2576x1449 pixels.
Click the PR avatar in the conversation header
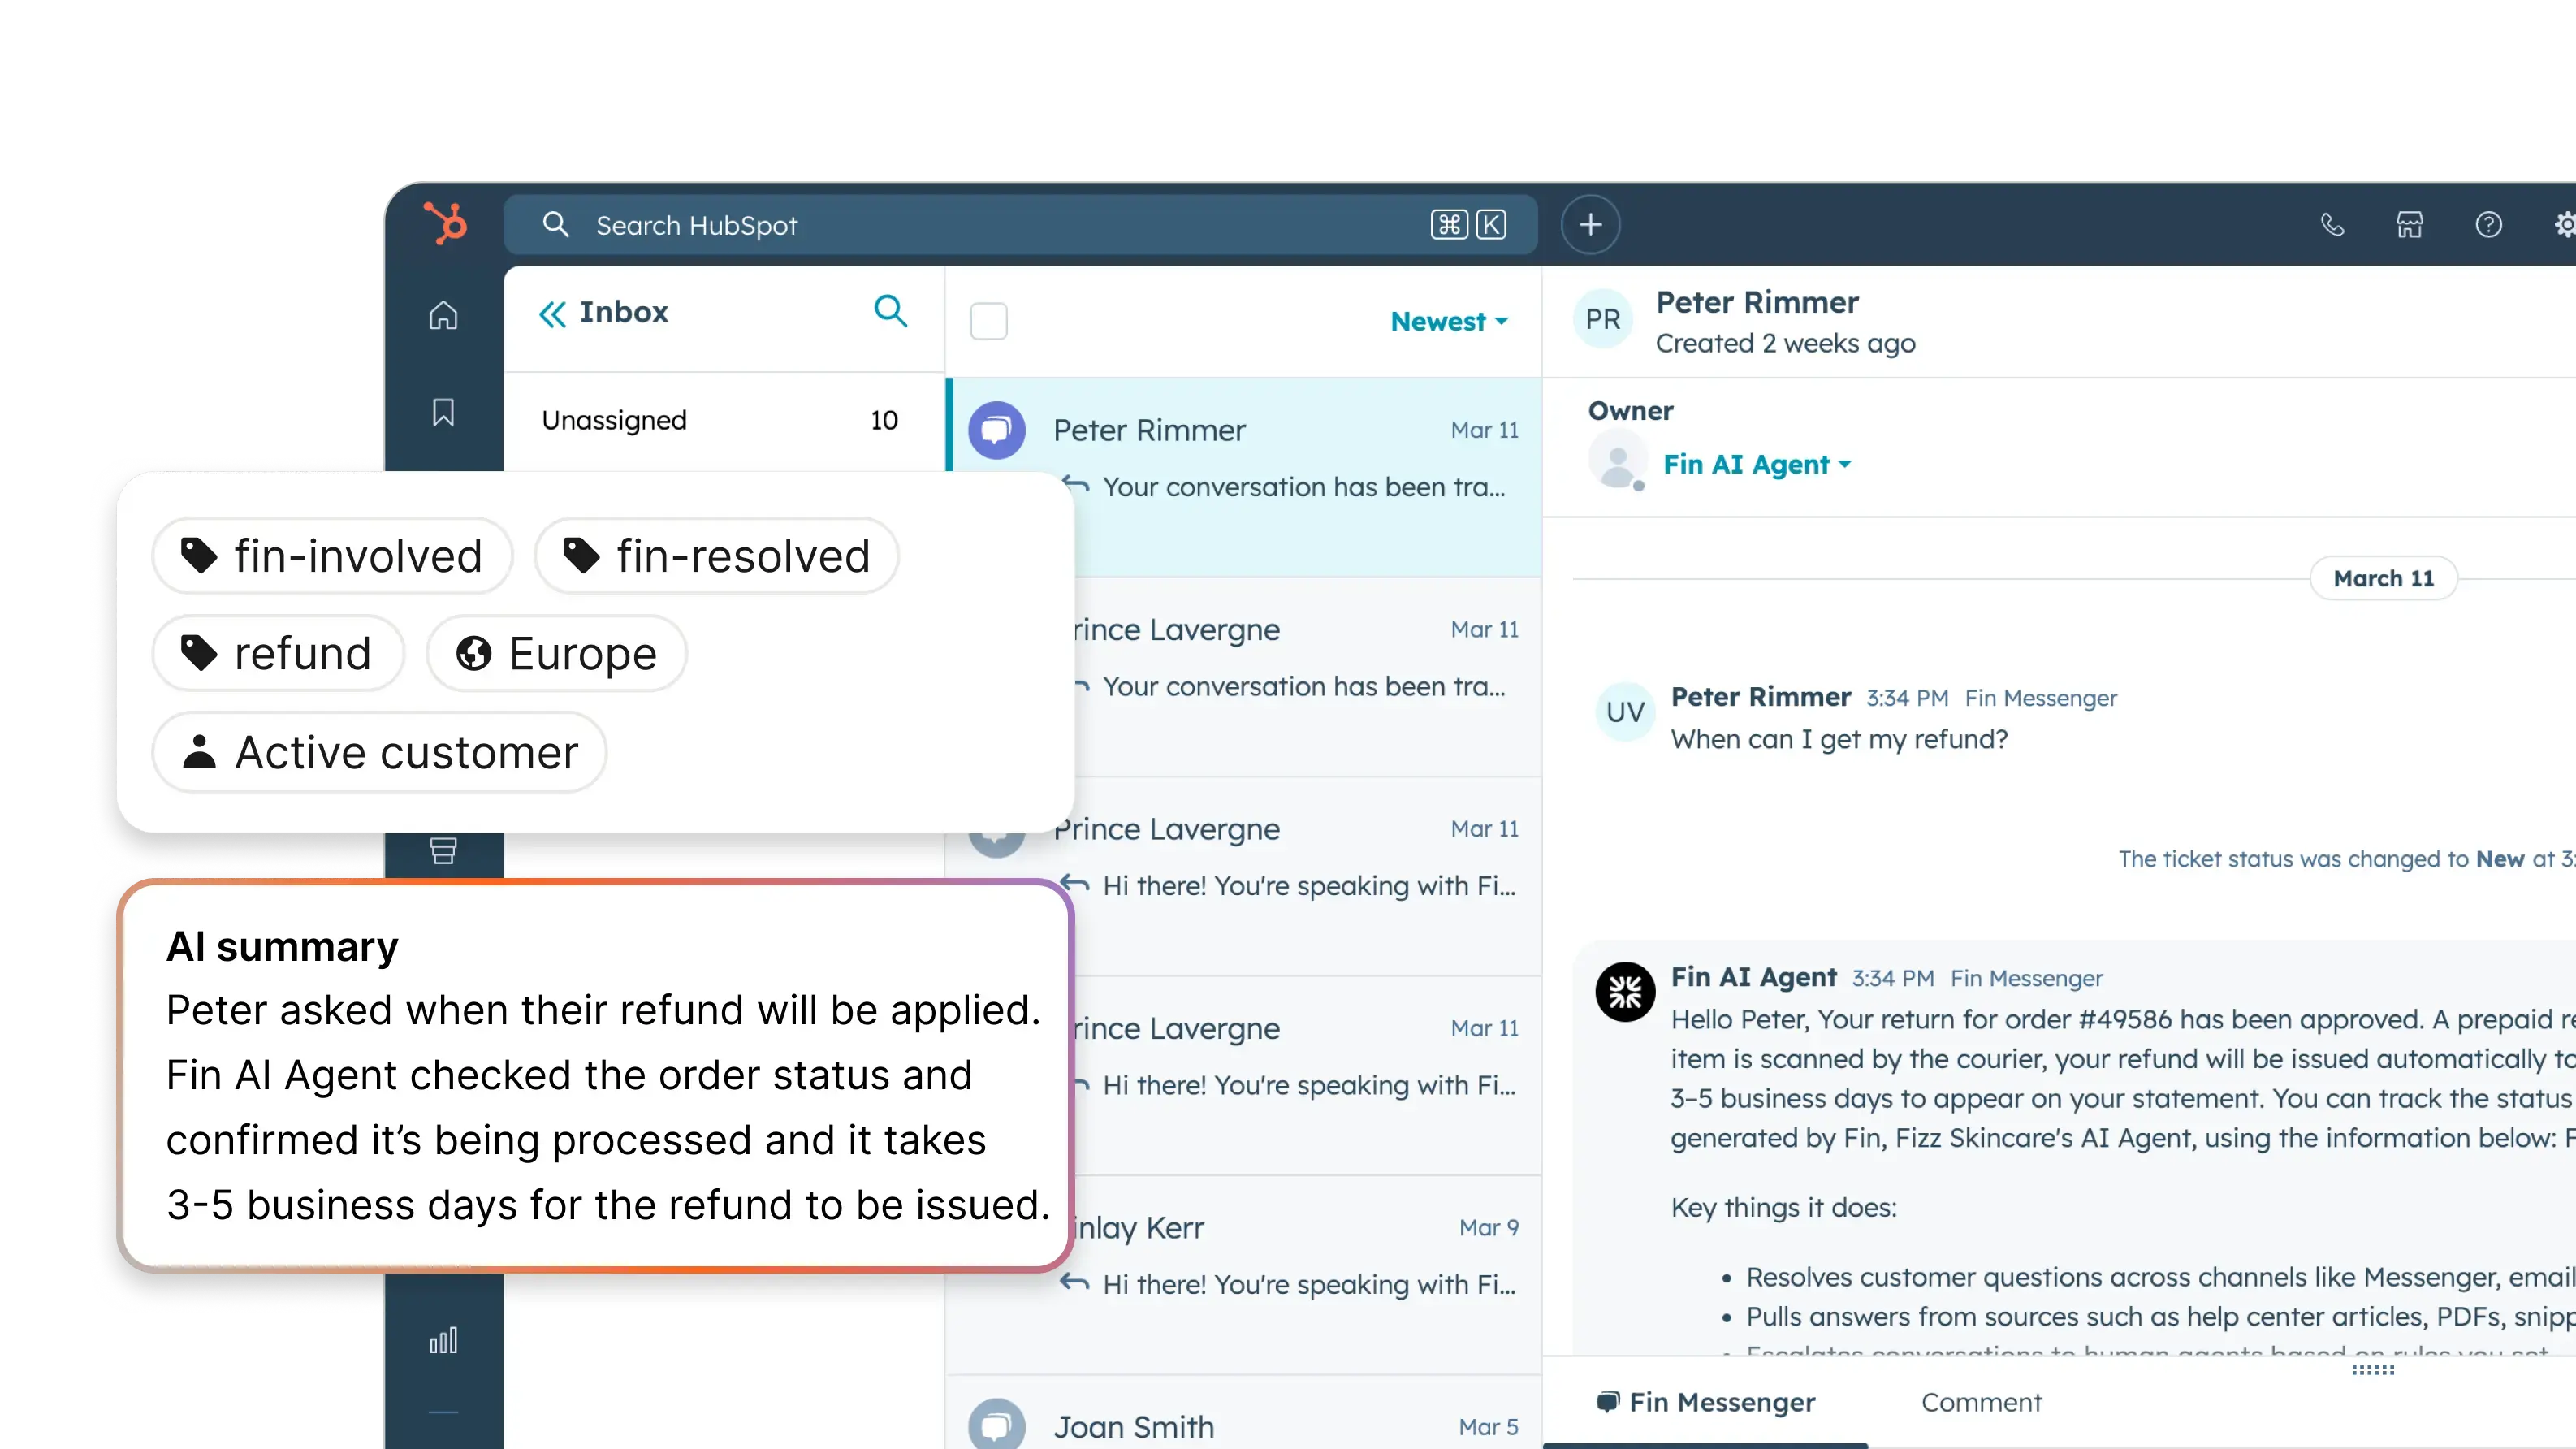click(x=1603, y=319)
